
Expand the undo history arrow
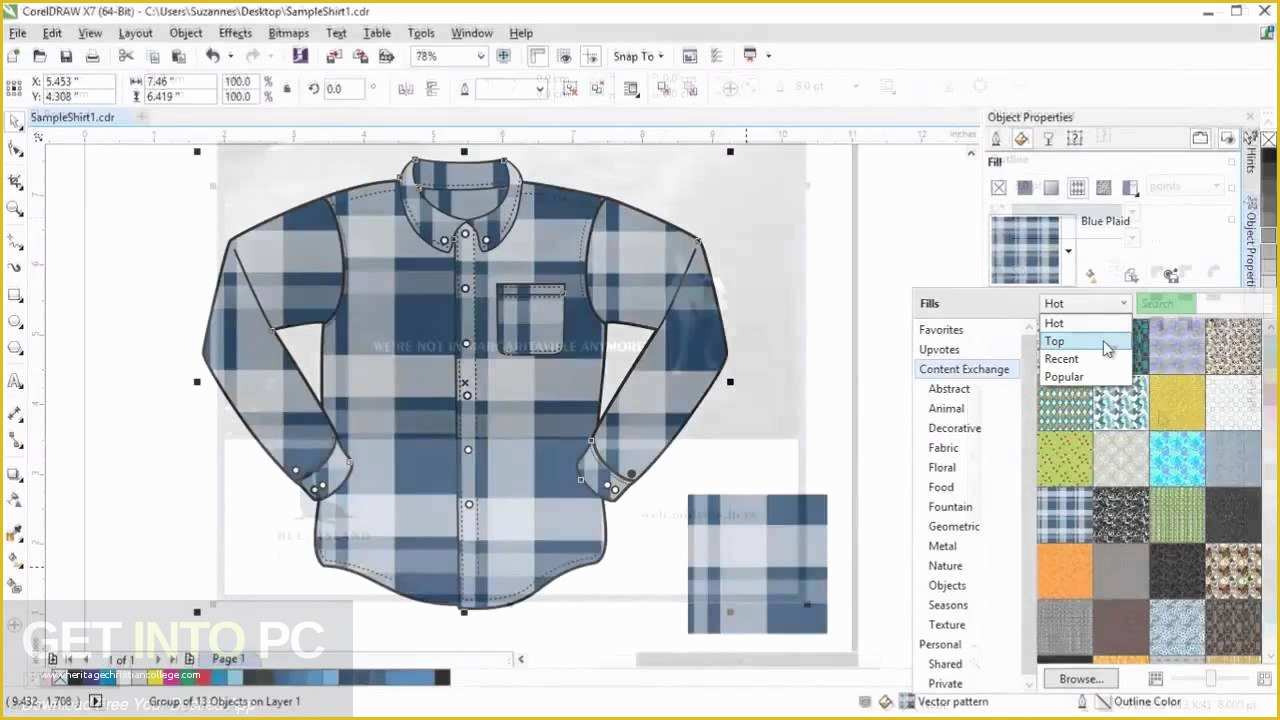[x=230, y=56]
